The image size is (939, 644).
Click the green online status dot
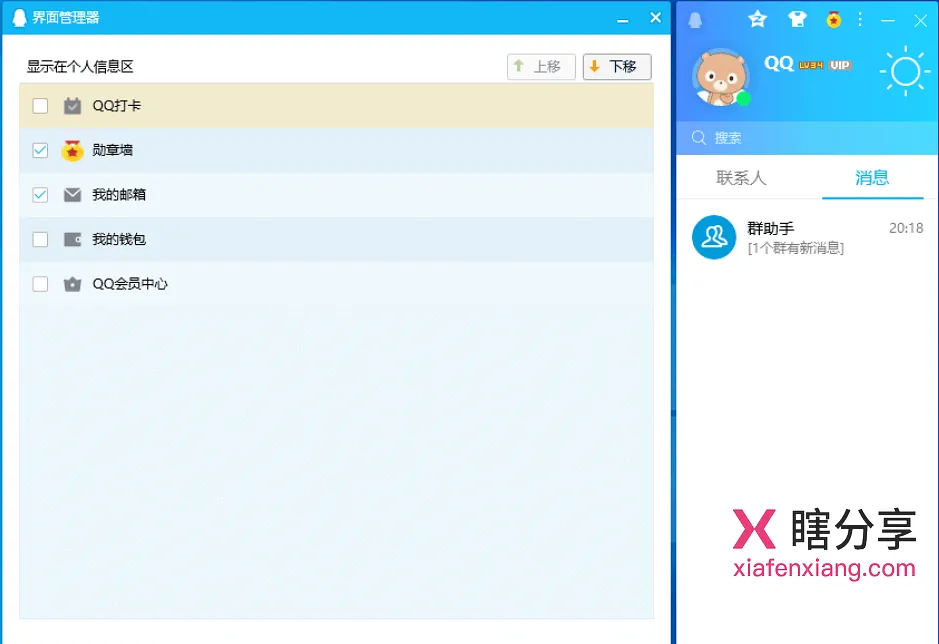743,98
